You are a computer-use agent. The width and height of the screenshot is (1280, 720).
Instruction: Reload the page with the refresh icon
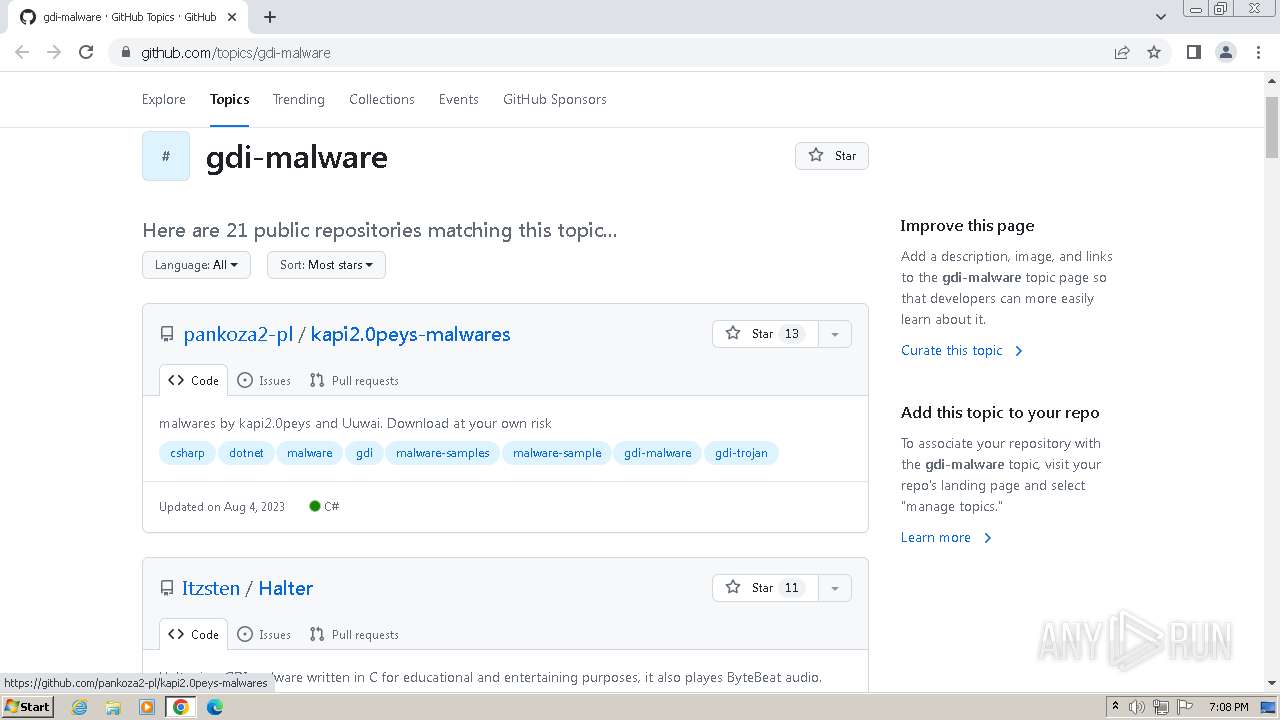pos(86,52)
